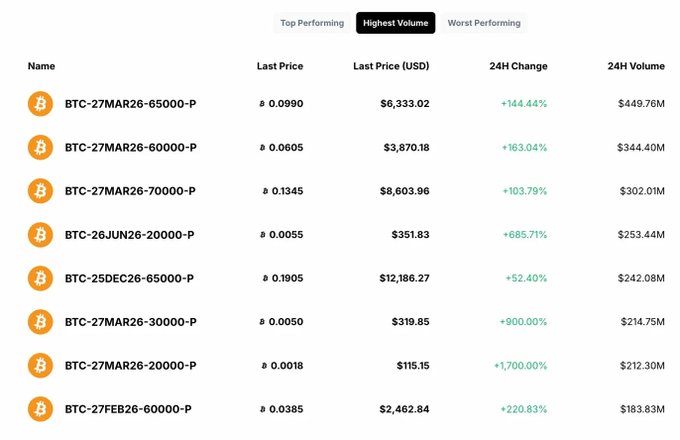The width and height of the screenshot is (680, 440).
Task: Open the BTC-27FEB26-60000-P instrument link
Action: [x=128, y=409]
